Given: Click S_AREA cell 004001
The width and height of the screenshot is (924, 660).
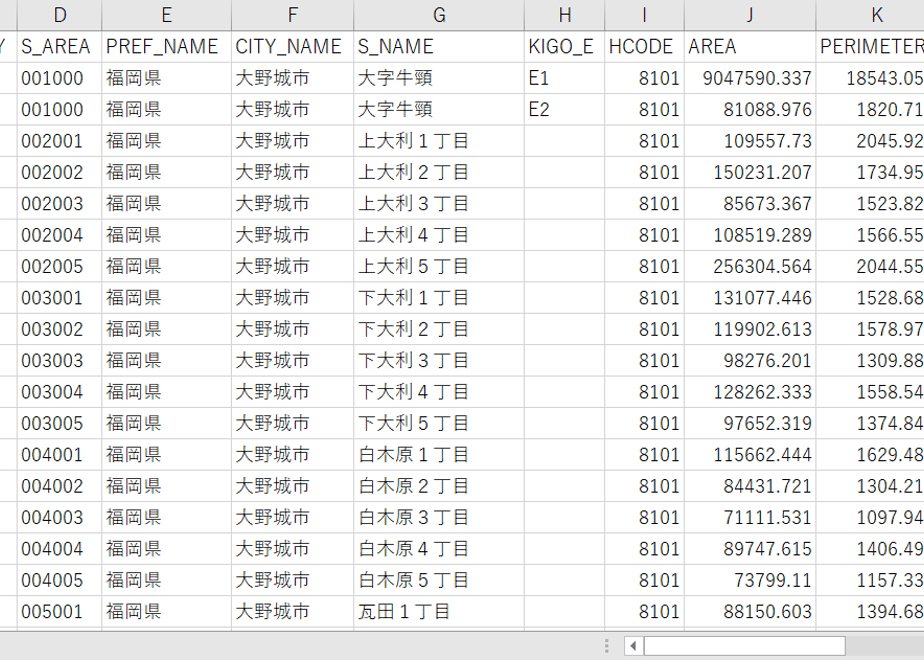Looking at the screenshot, I should 60,454.
